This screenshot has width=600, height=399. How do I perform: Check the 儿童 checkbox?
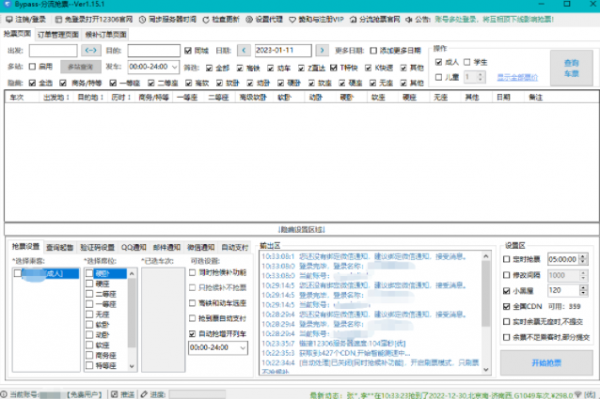439,77
